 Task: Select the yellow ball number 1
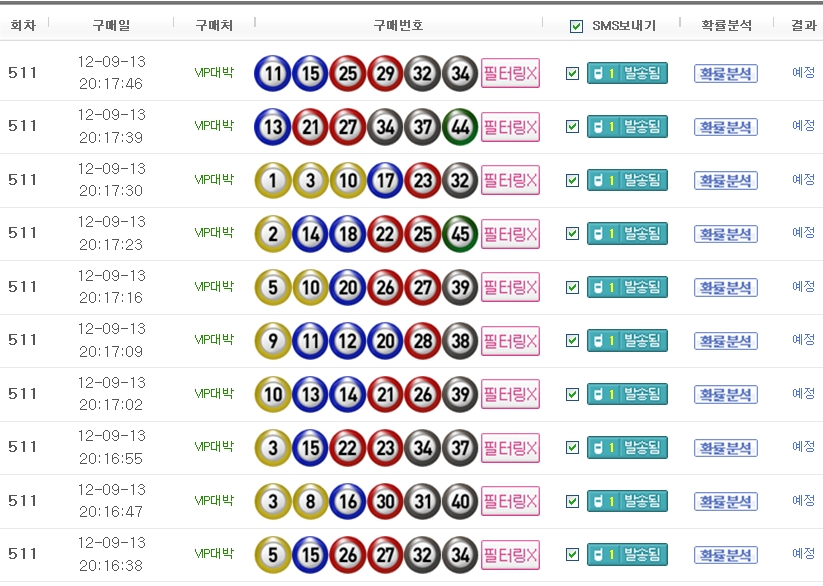(x=272, y=180)
